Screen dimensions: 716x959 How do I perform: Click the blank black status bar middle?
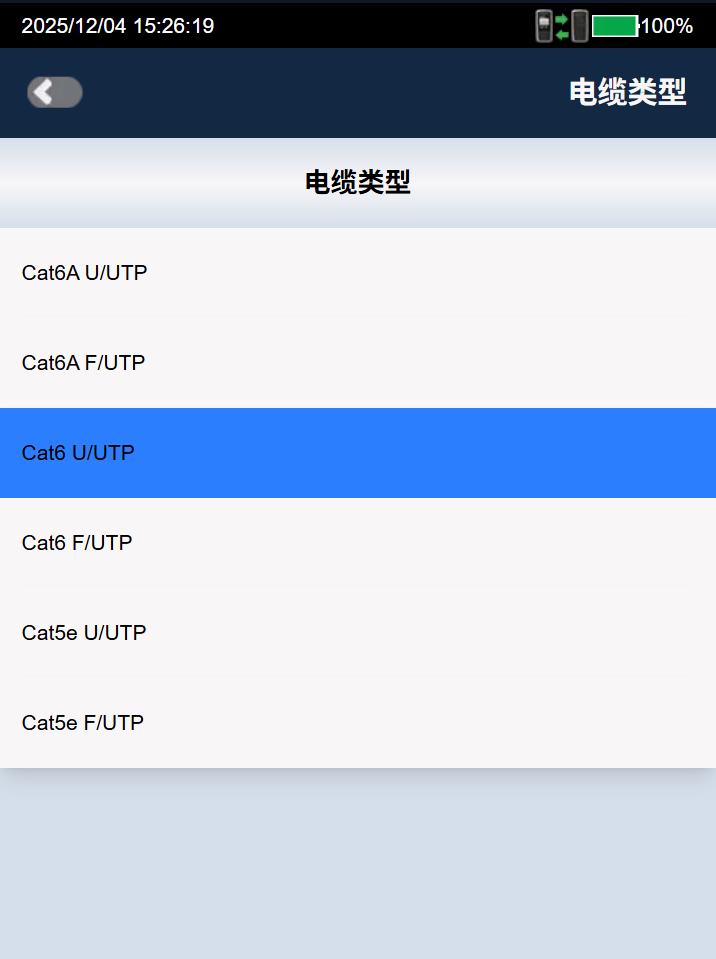(370, 26)
